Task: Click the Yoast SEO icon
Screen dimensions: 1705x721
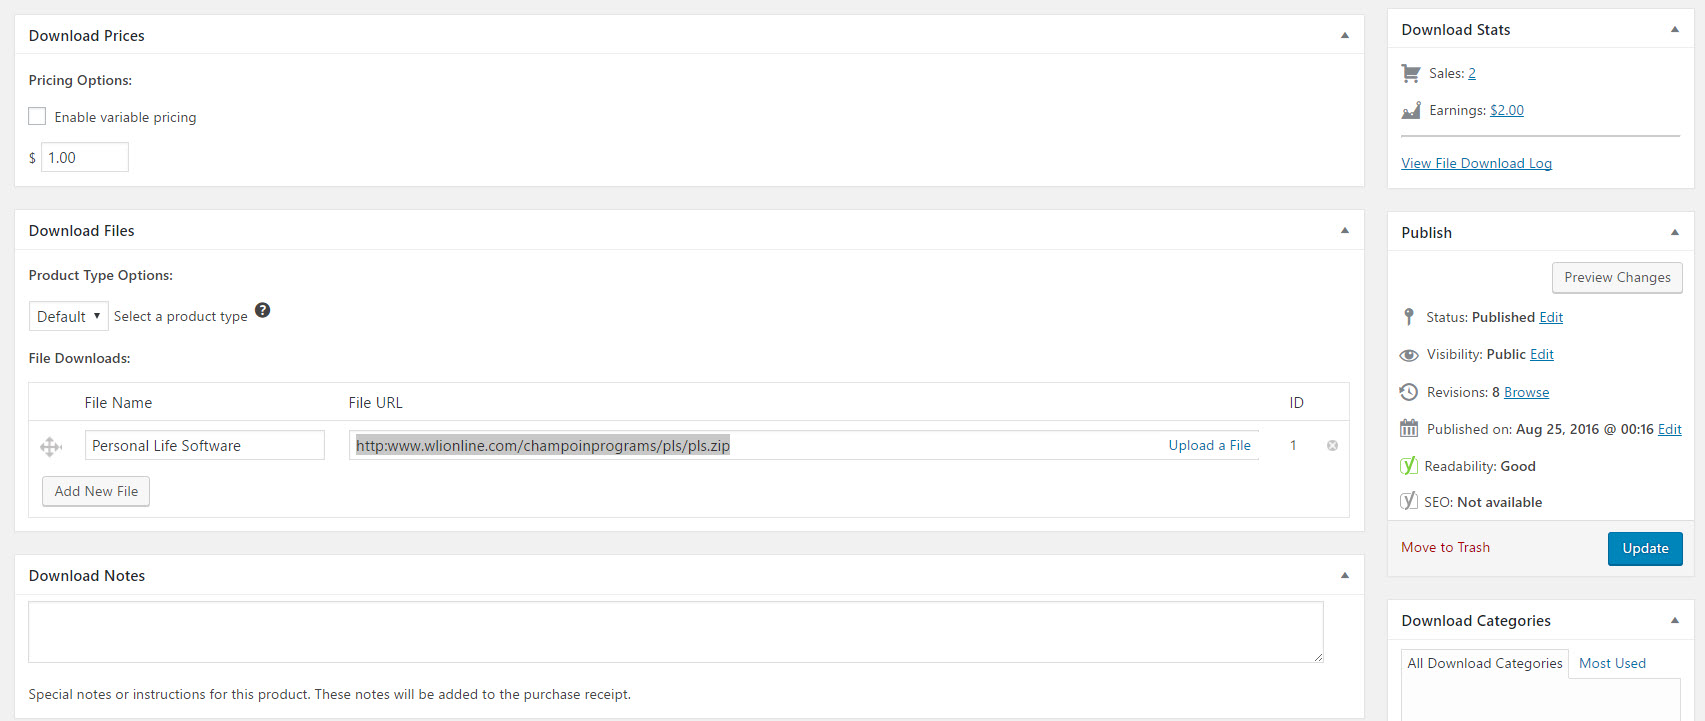Action: click(1408, 502)
